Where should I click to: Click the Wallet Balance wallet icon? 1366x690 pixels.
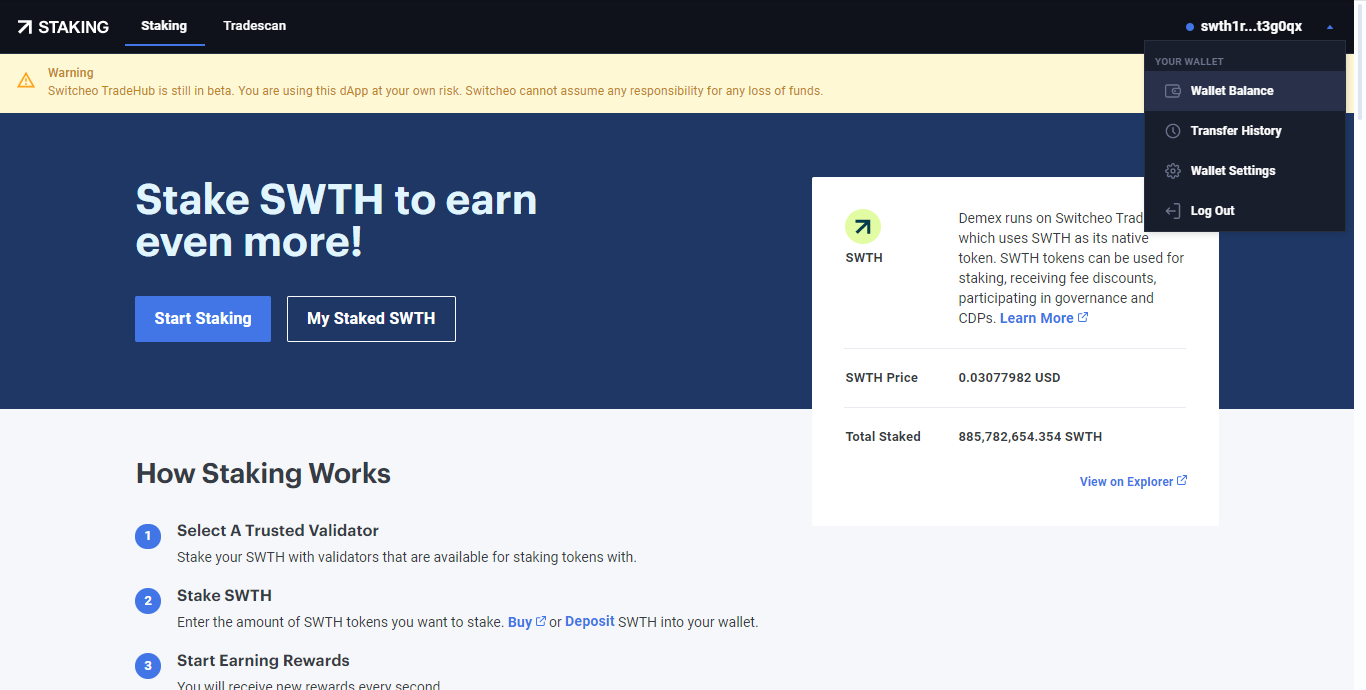tap(1173, 91)
